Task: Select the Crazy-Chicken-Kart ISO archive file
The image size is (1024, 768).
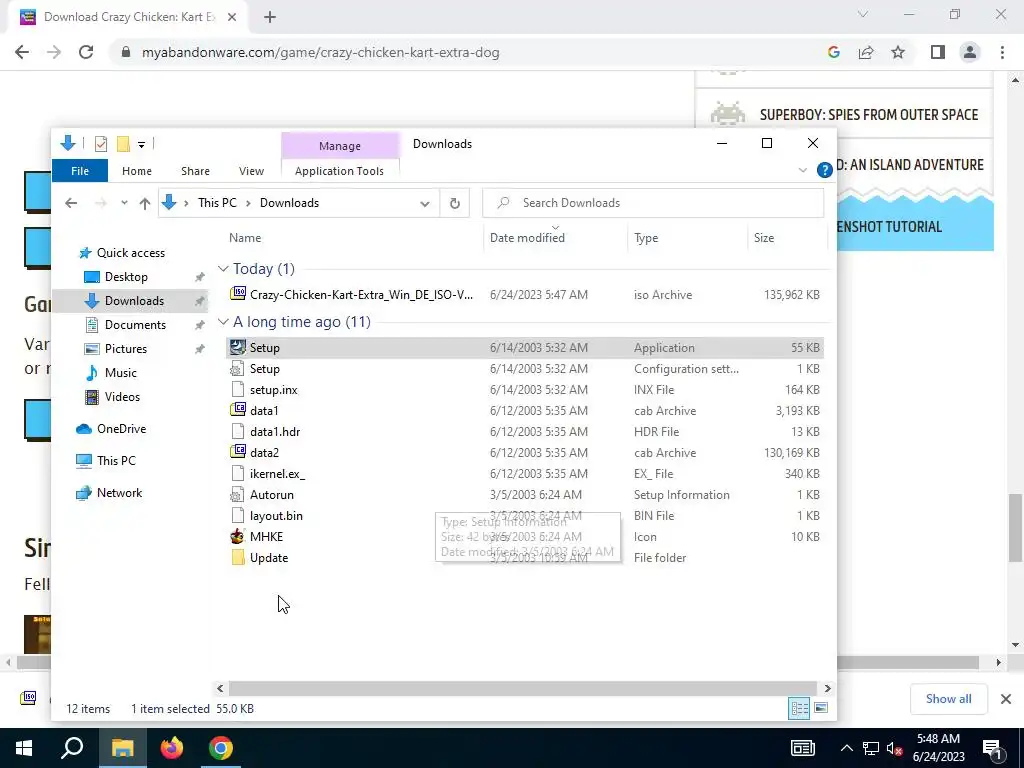Action: (x=524, y=295)
